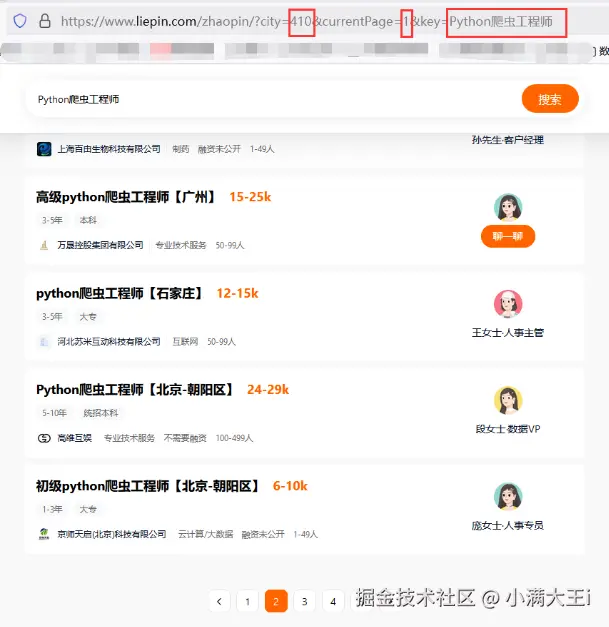This screenshot has height=627, width=609.
Task: Click the 100-499人 company size text
Action: point(234,438)
